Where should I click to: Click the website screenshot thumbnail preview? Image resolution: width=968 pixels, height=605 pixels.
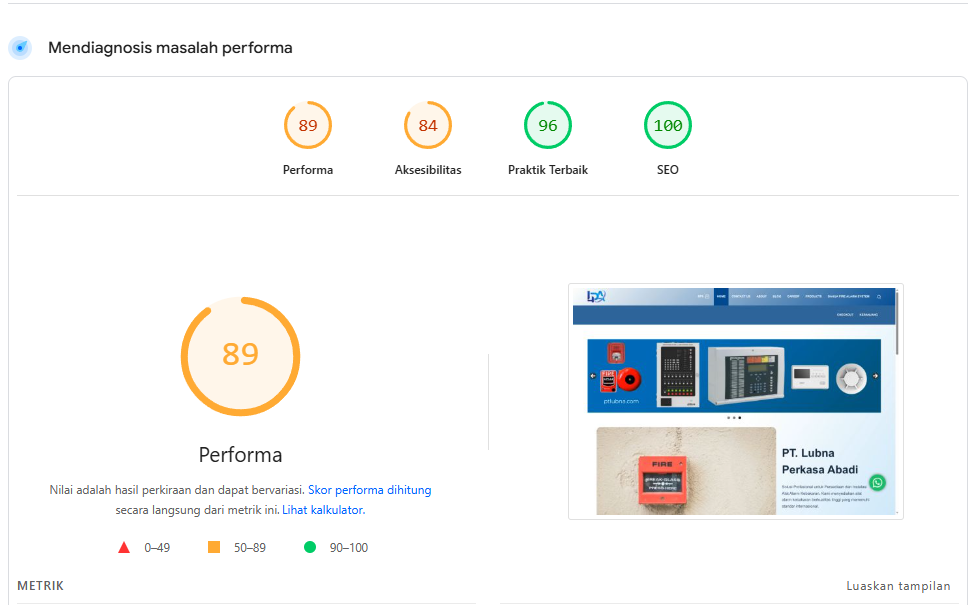pos(735,401)
